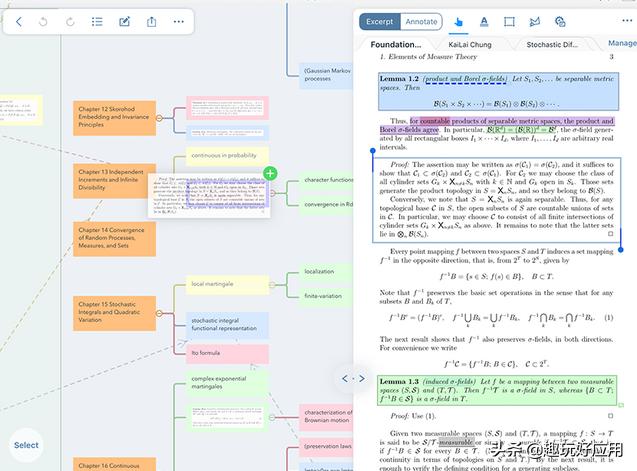Select the local martingale node

pyautogui.click(x=228, y=284)
